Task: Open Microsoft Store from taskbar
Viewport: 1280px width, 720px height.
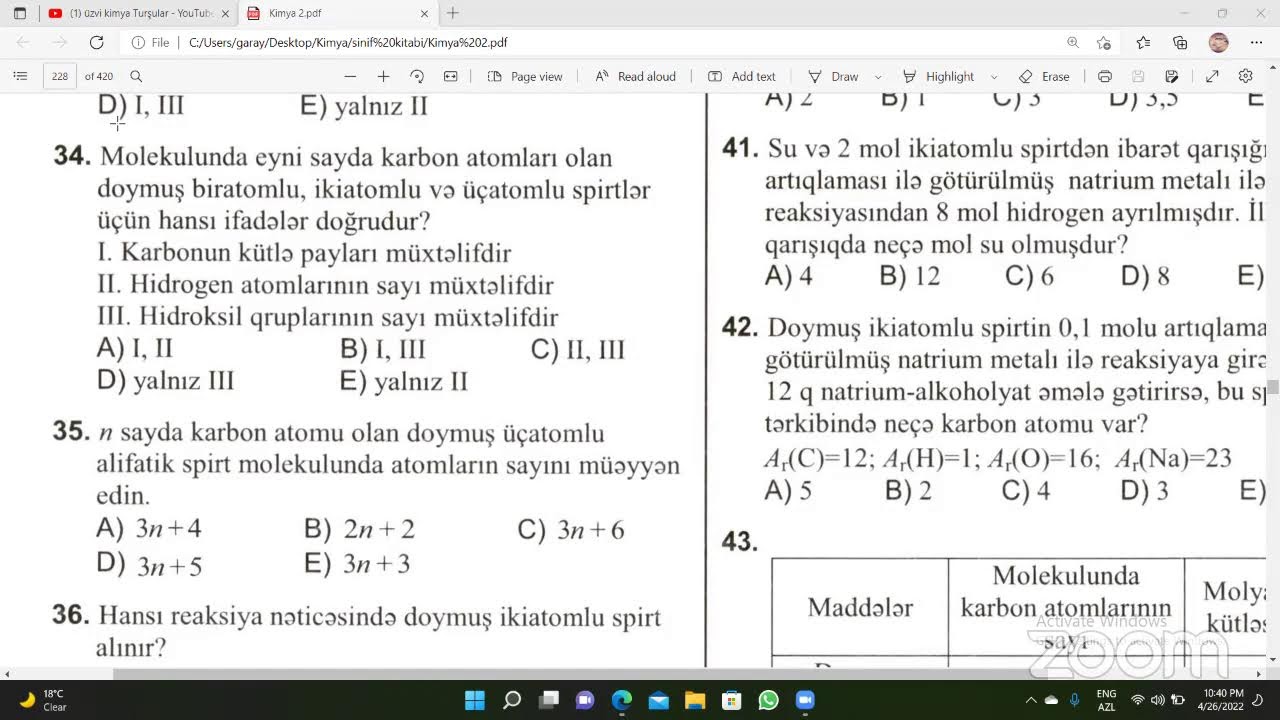Action: [x=732, y=700]
